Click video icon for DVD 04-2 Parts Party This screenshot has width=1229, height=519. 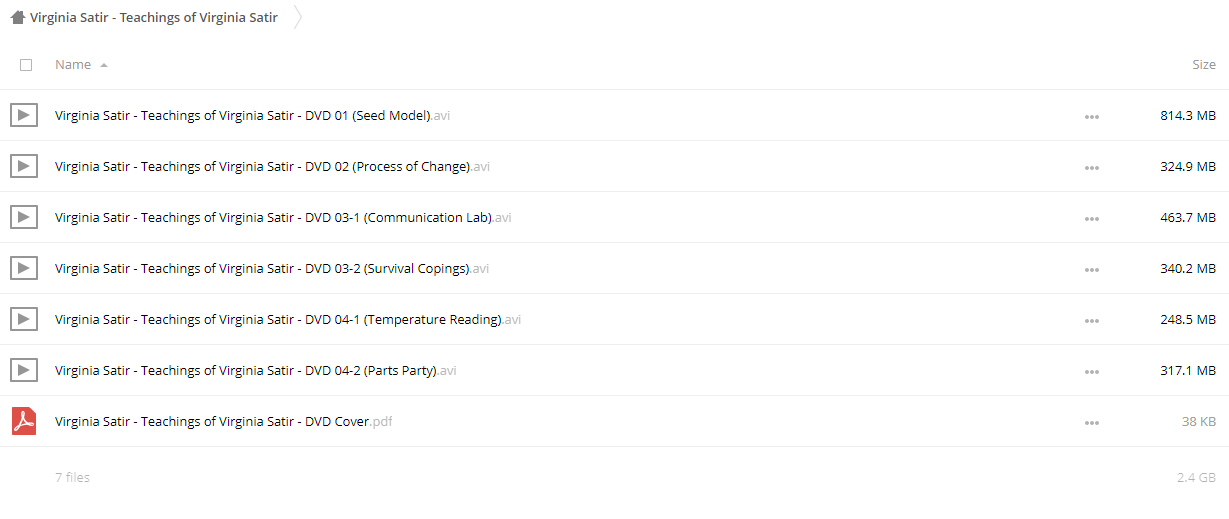click(24, 370)
